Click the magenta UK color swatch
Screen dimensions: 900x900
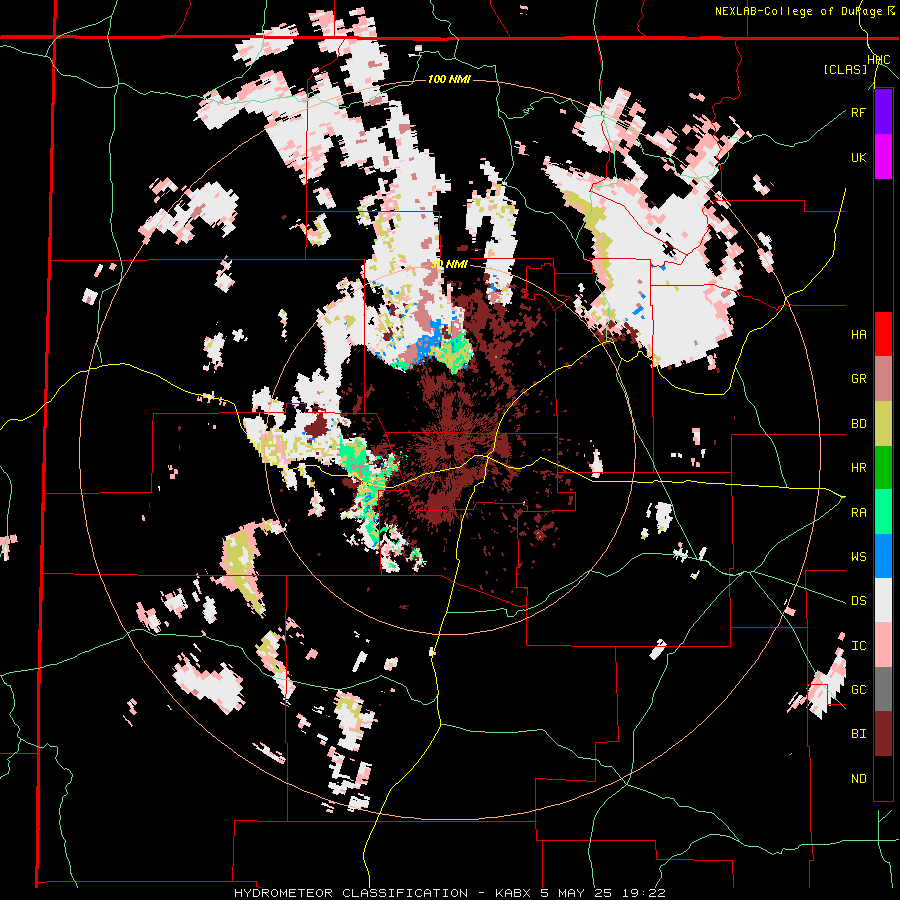[x=883, y=157]
